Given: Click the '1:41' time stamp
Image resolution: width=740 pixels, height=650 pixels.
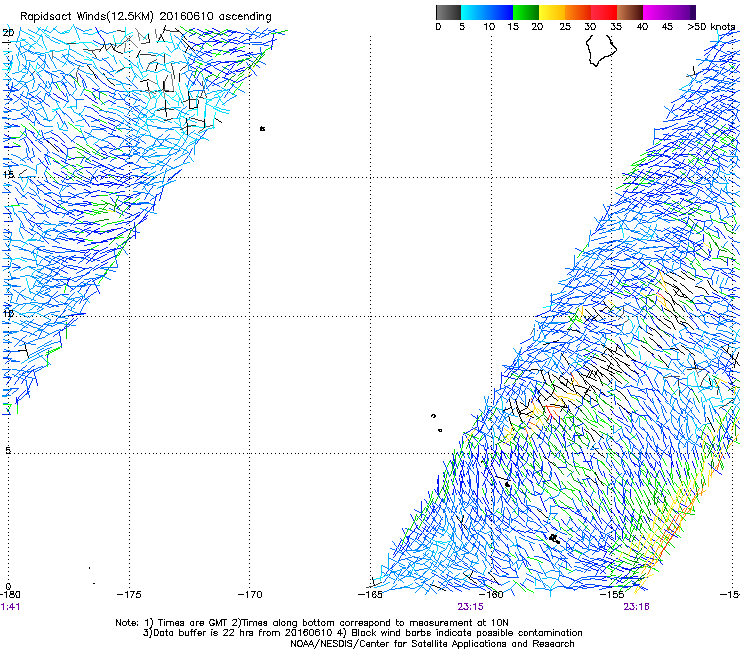Looking at the screenshot, I should [x=10, y=607].
